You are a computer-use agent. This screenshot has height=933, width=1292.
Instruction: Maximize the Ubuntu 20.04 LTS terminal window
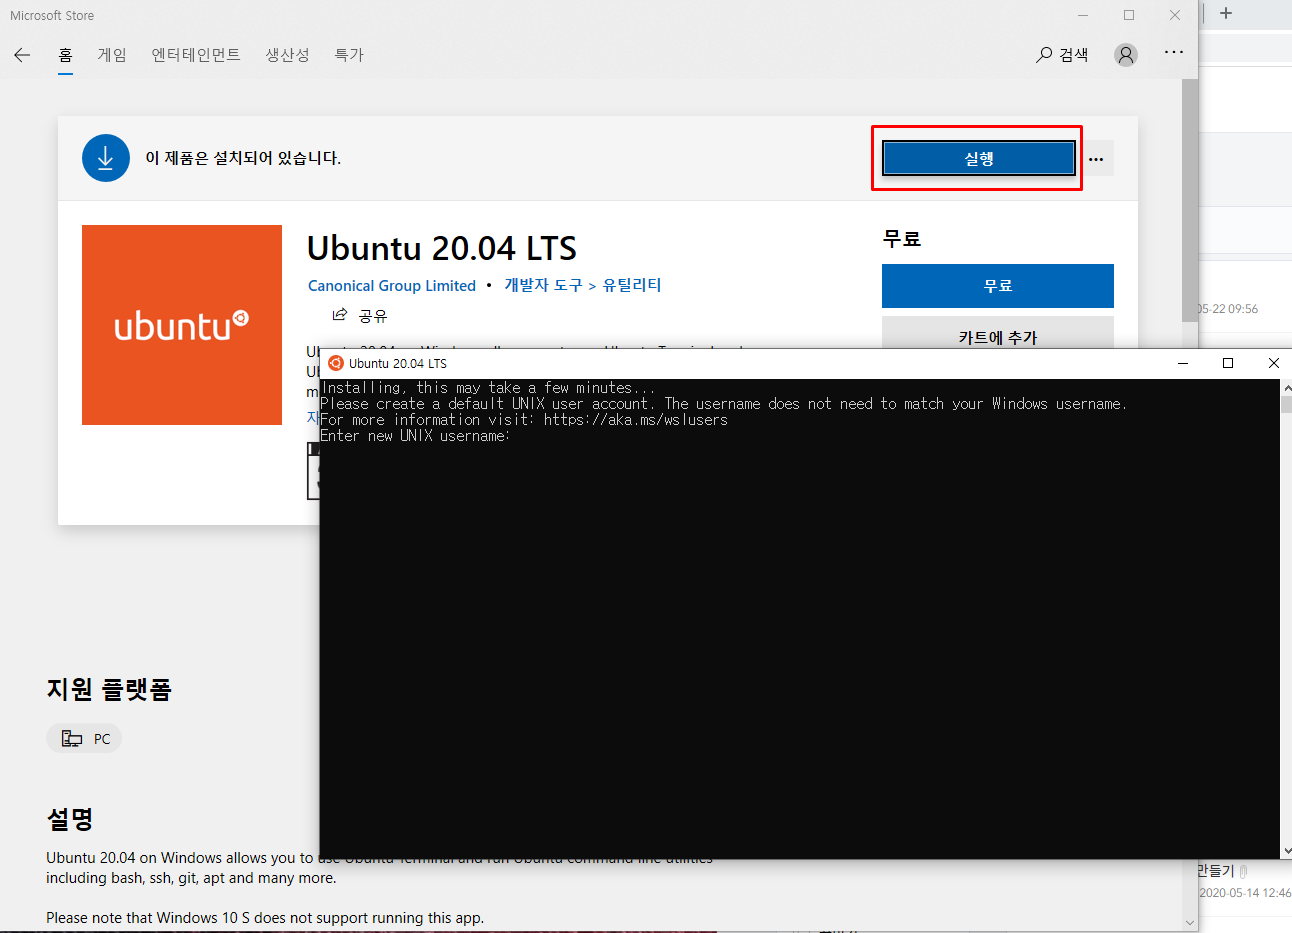(1228, 363)
